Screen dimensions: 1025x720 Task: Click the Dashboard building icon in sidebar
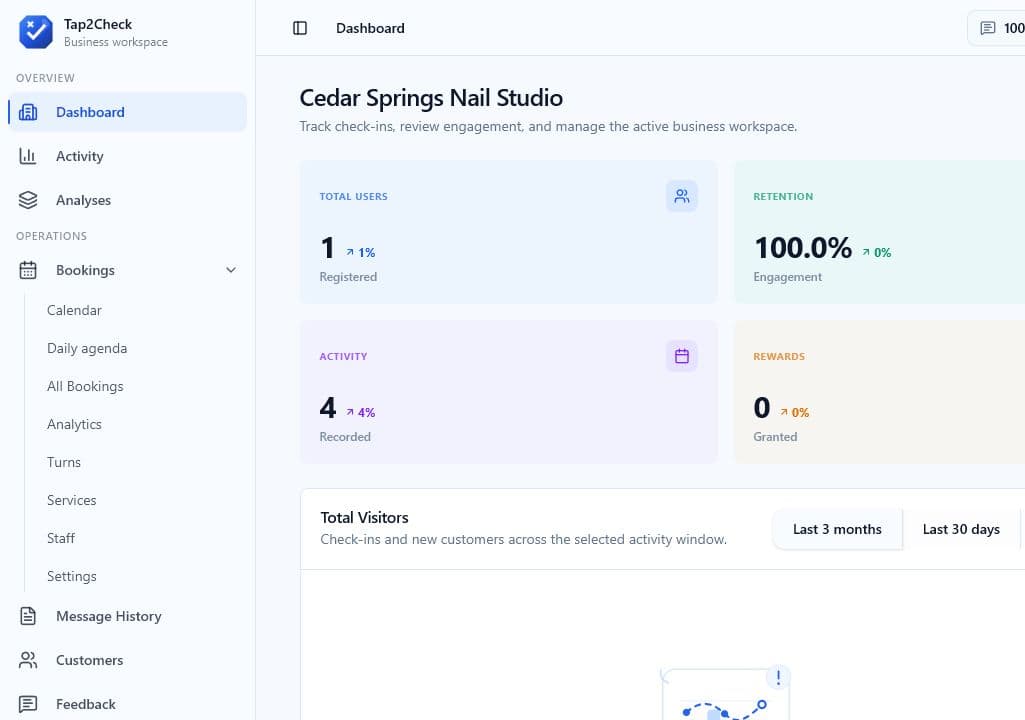tap(28, 112)
